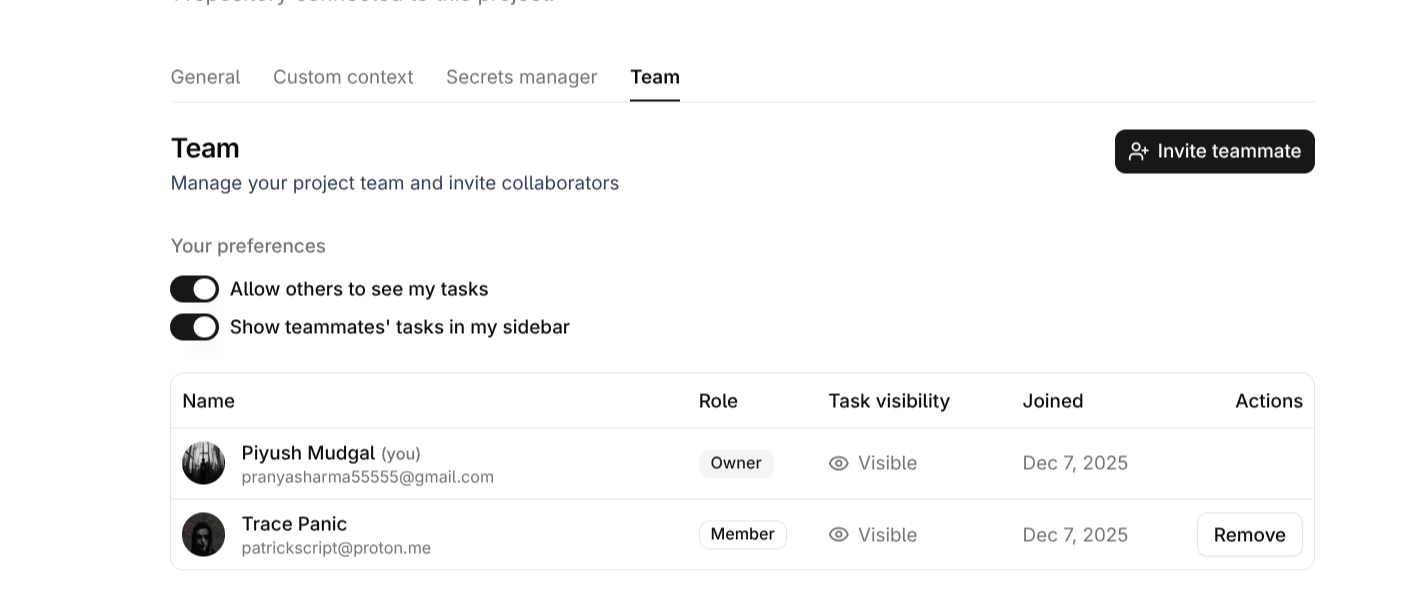
Task: Click the Role column header
Action: (718, 401)
